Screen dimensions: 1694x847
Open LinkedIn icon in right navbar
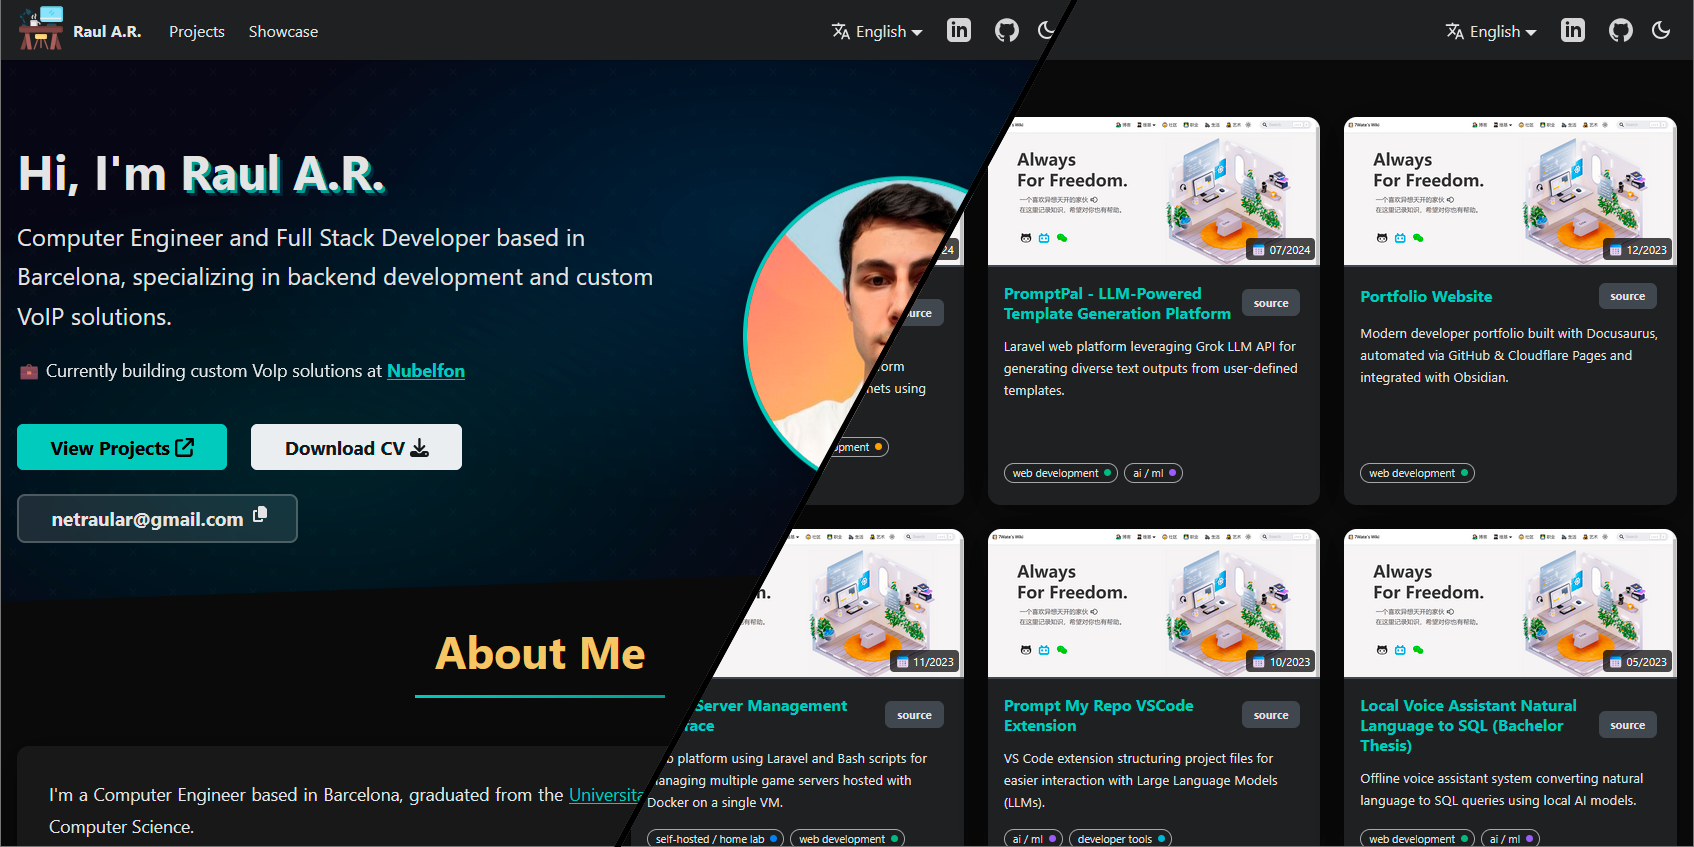1572,30
